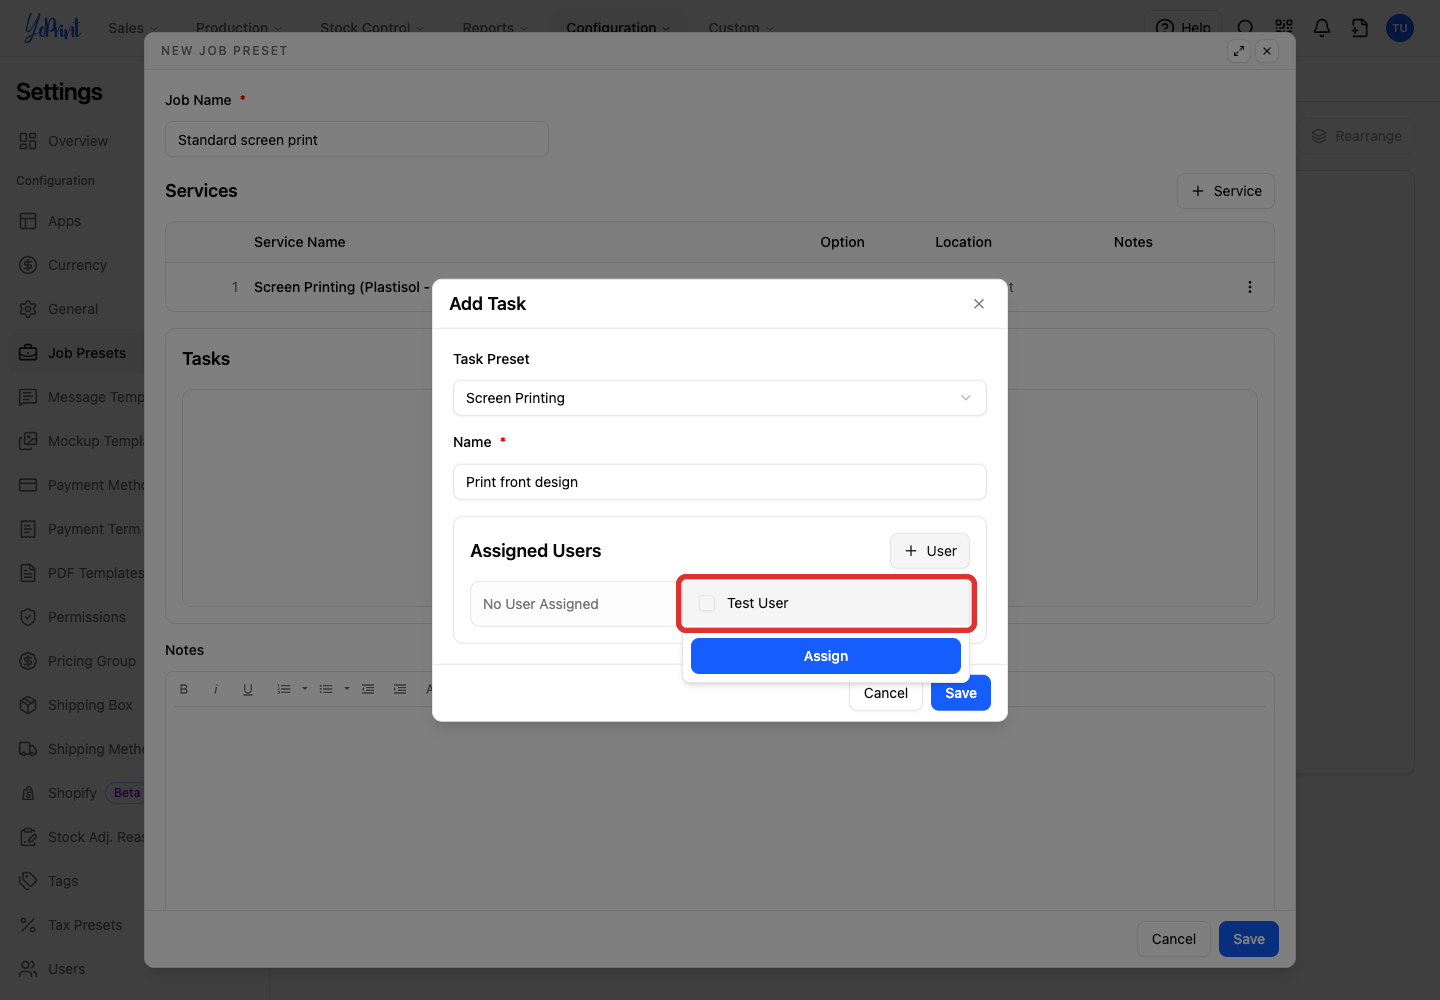Toggle underline in Notes editor

tap(248, 689)
